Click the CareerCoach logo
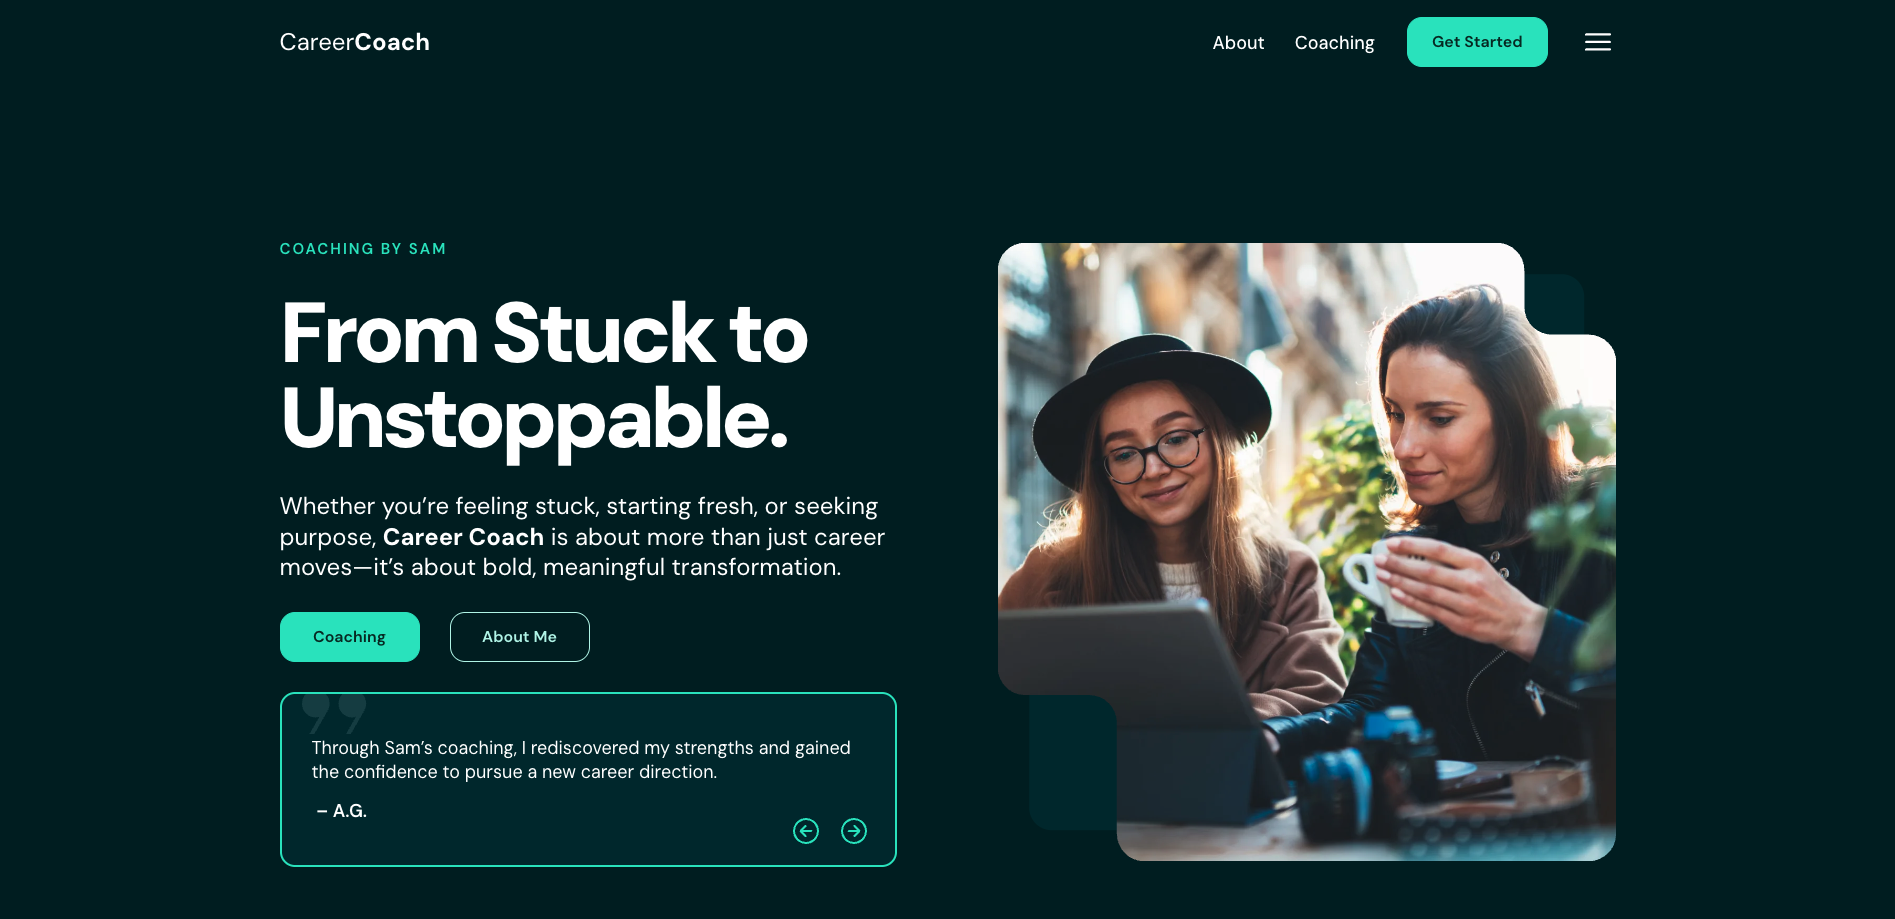Screen dimensions: 1895x919 pos(354,42)
